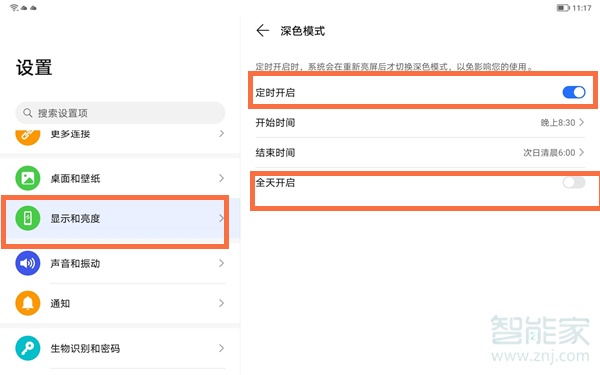Enable the 全天开启 switch
Viewport: 600px width, 375px height.
[x=574, y=183]
